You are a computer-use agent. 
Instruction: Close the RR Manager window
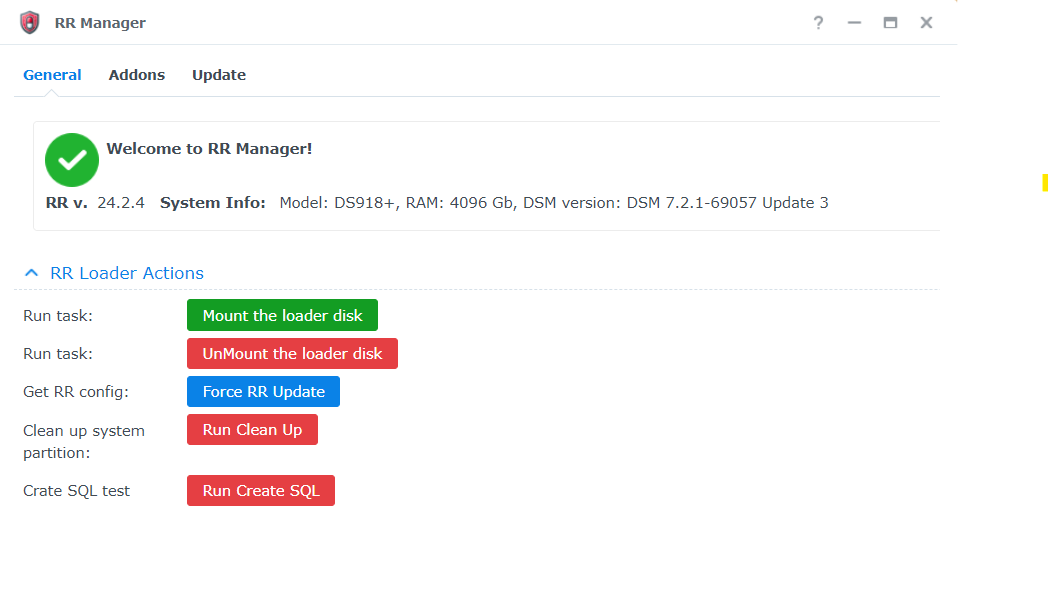tap(926, 23)
